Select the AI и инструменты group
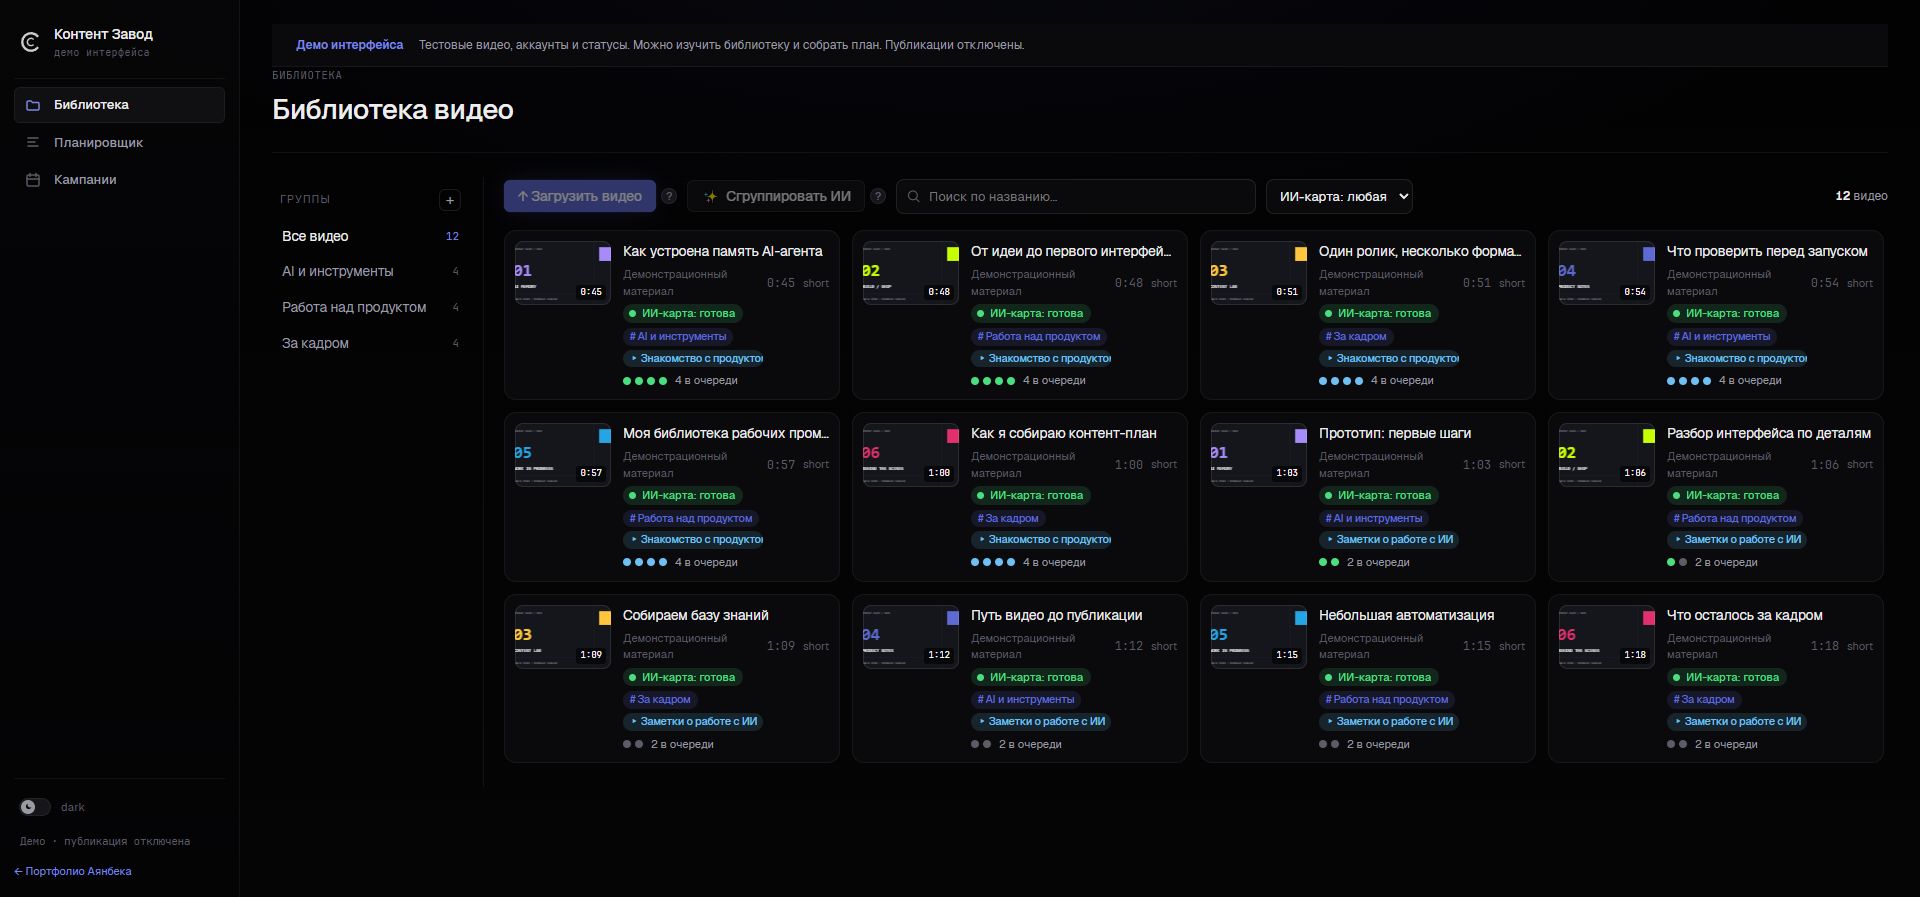Image resolution: width=1920 pixels, height=897 pixels. [x=370, y=271]
